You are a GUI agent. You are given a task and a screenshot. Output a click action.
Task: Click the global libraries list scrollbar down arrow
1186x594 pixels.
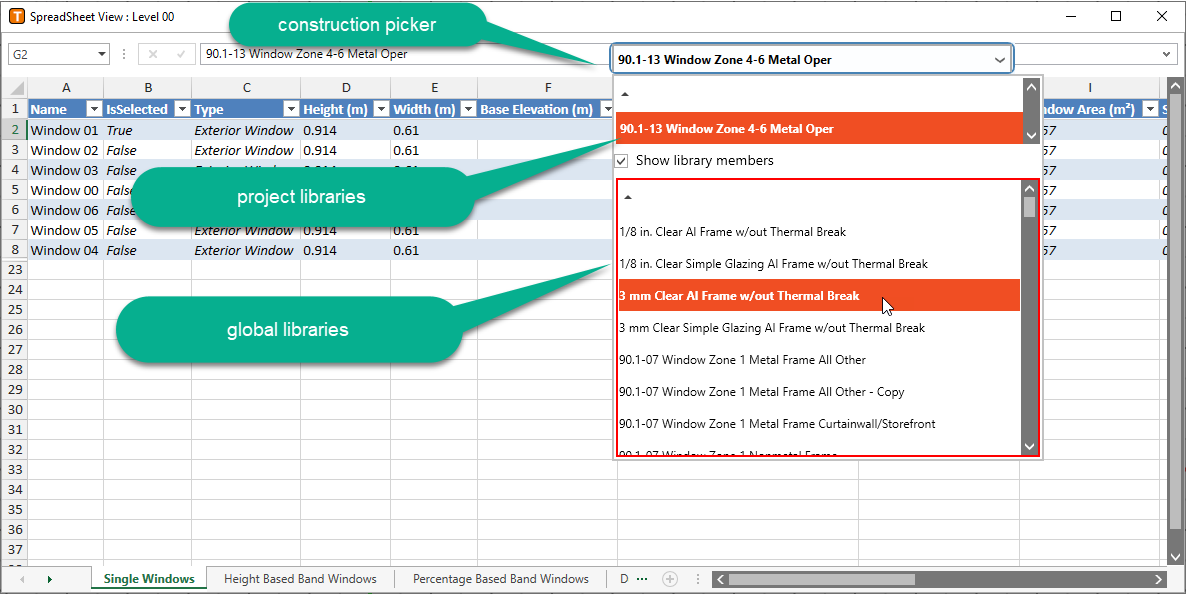click(x=1029, y=446)
